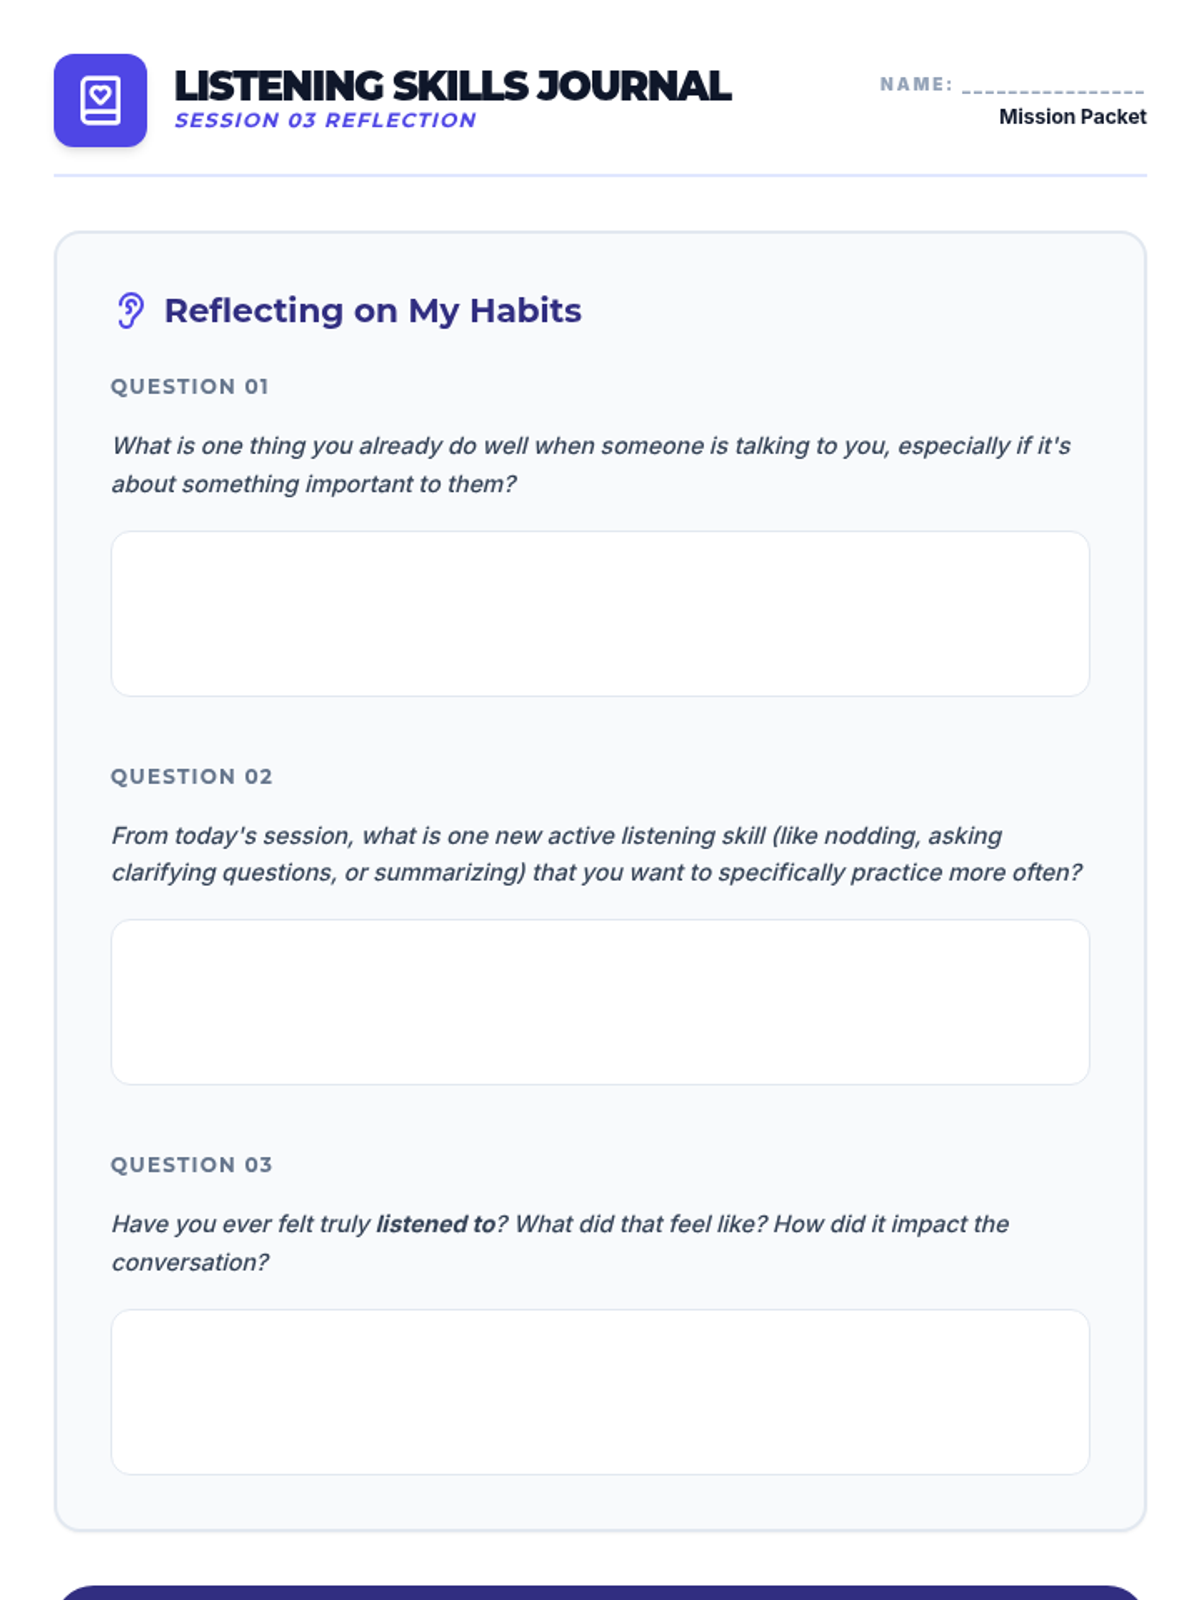Viewport: 1200px width, 1600px height.
Task: Click the Question 02 label
Action: (x=191, y=777)
